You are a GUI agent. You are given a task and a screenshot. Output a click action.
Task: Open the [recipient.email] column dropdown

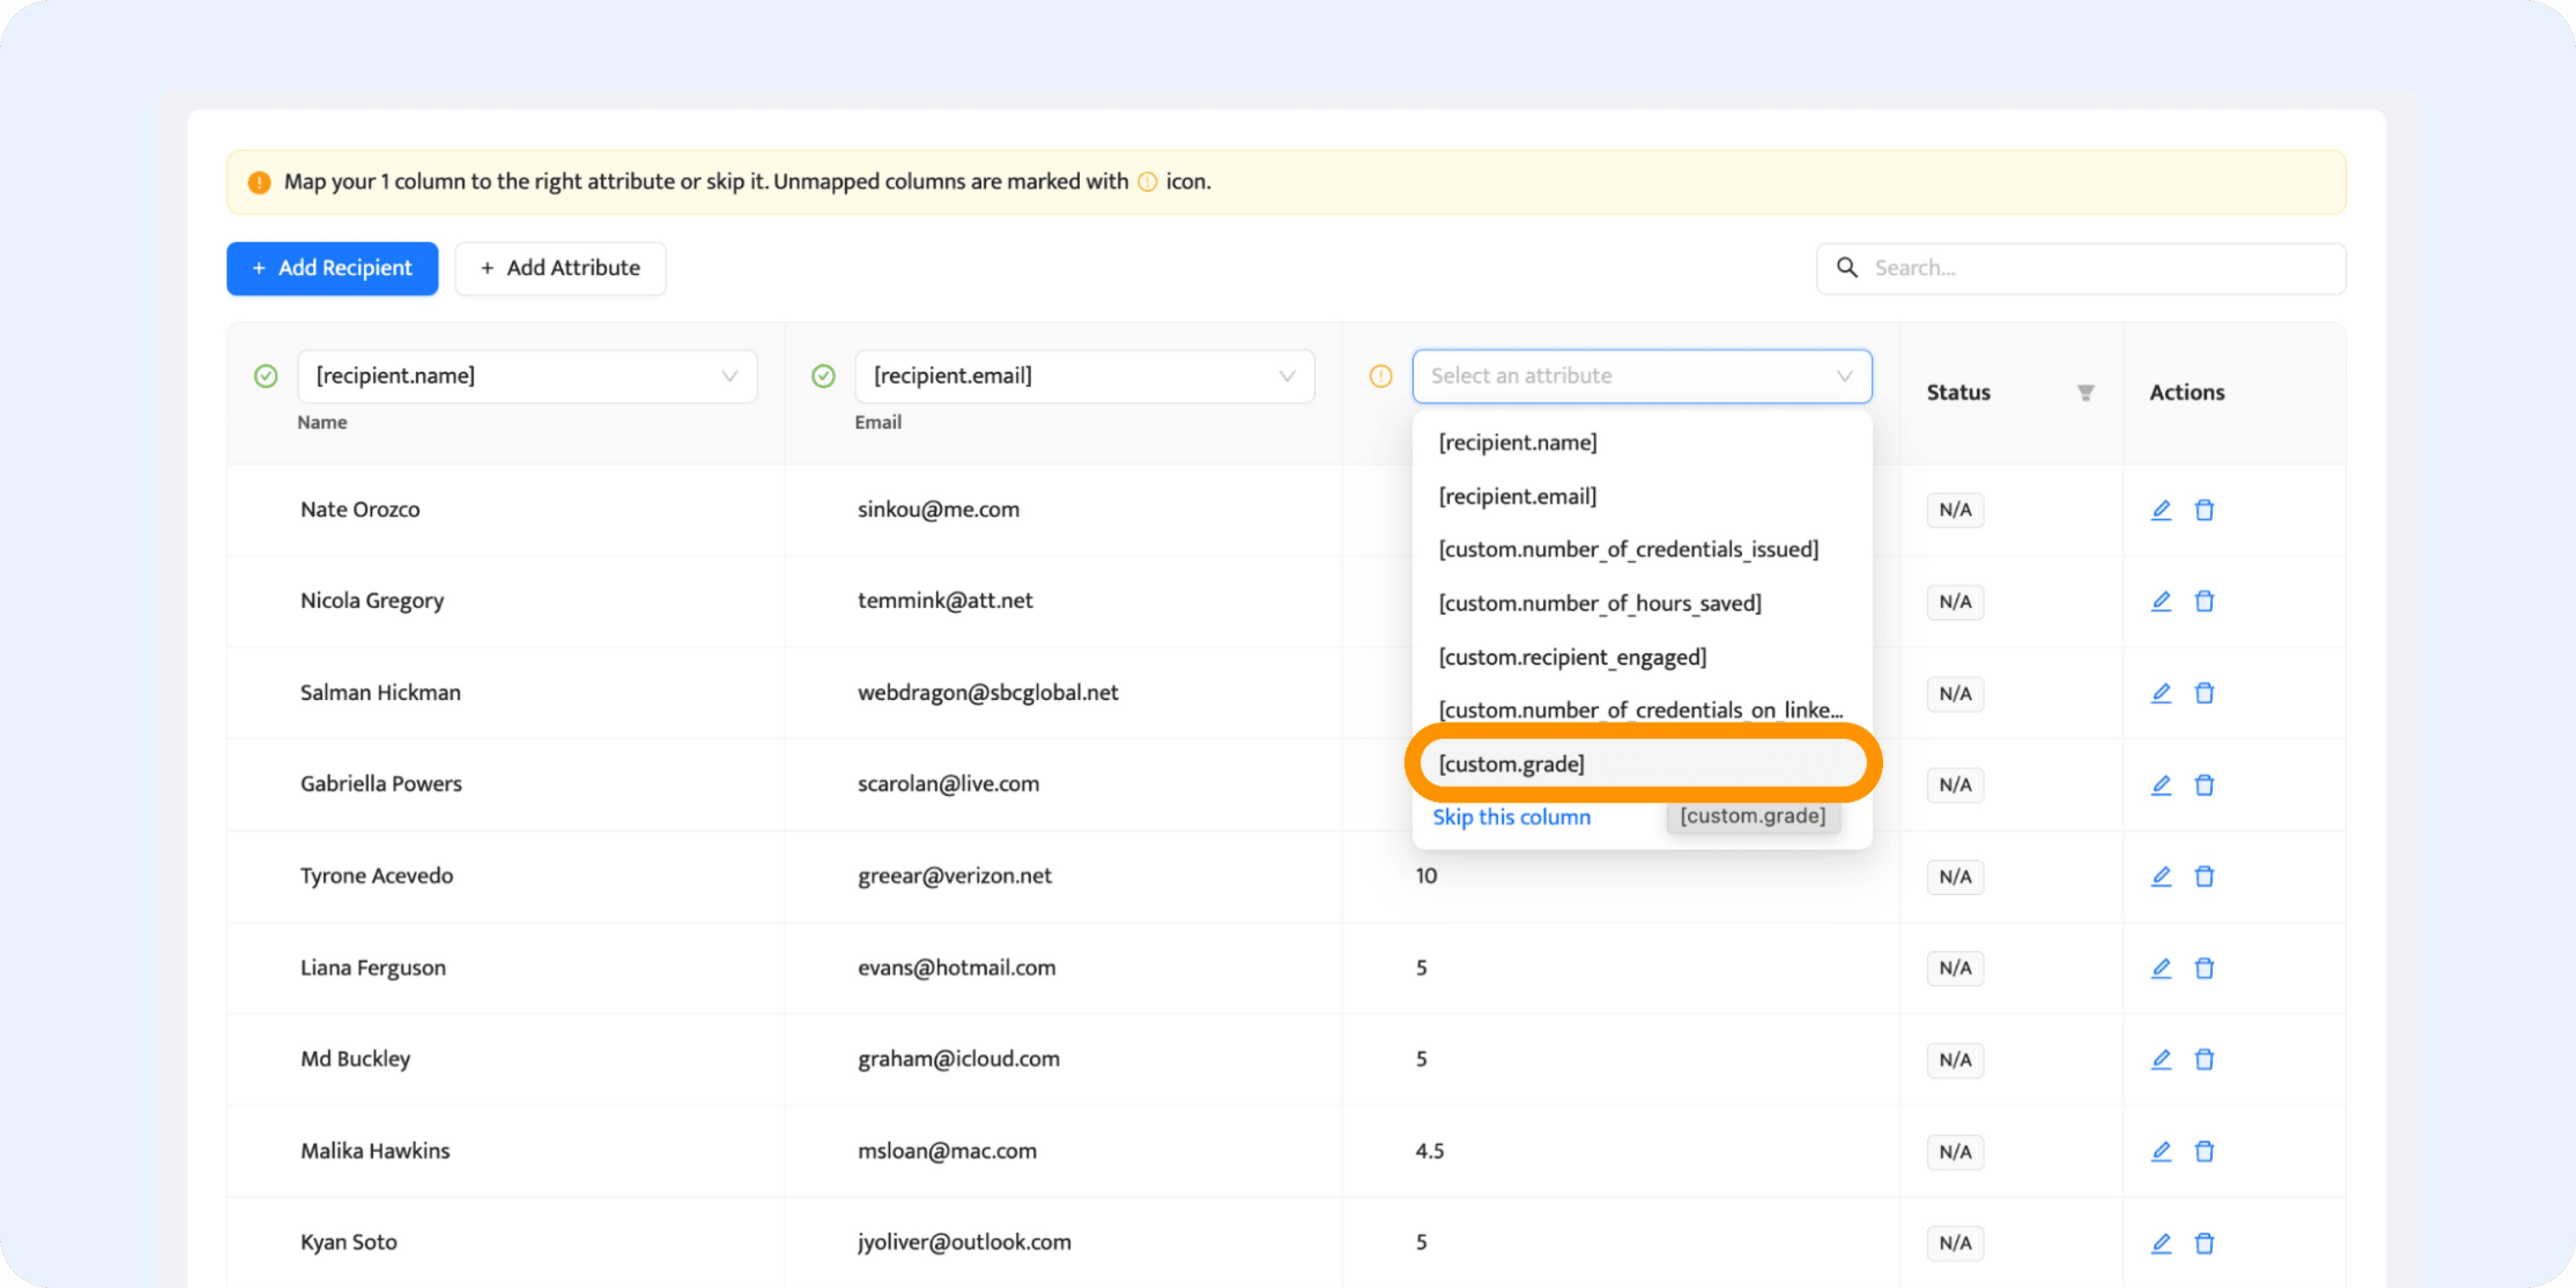(1084, 376)
